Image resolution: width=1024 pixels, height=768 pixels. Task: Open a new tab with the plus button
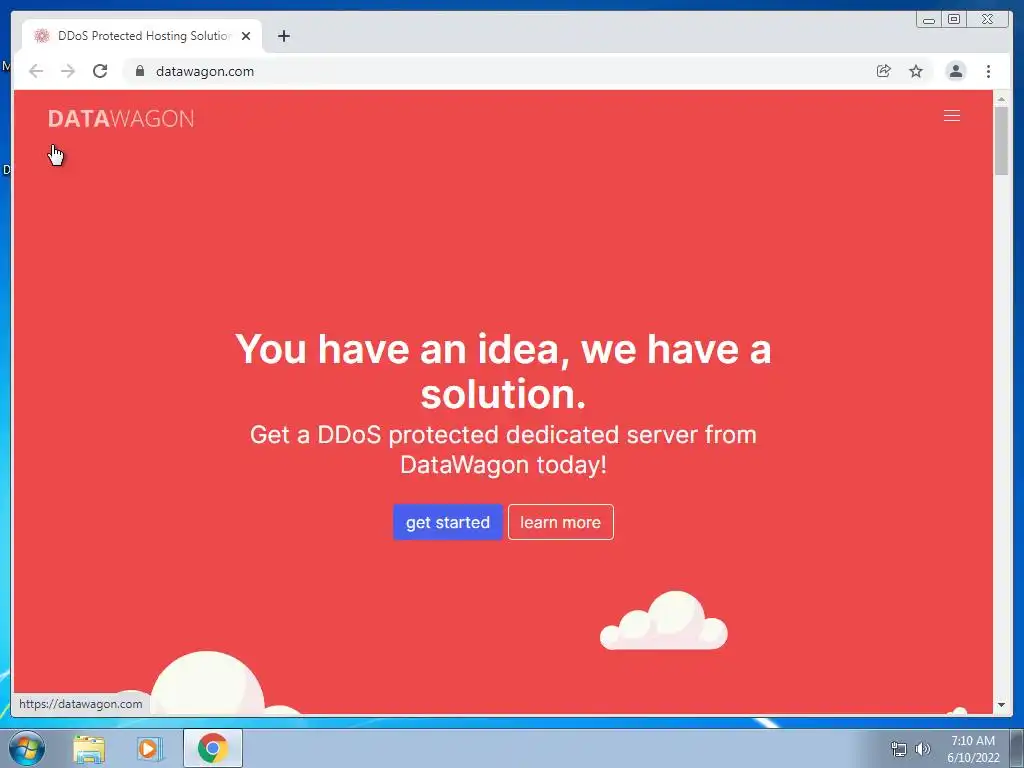tap(283, 36)
